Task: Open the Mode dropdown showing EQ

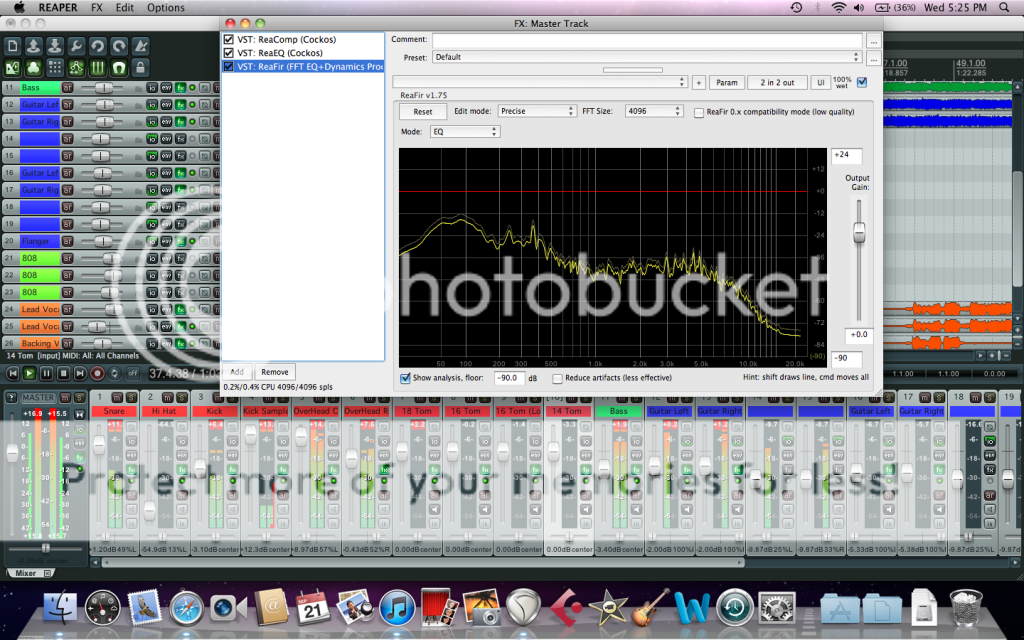Action: (x=464, y=131)
